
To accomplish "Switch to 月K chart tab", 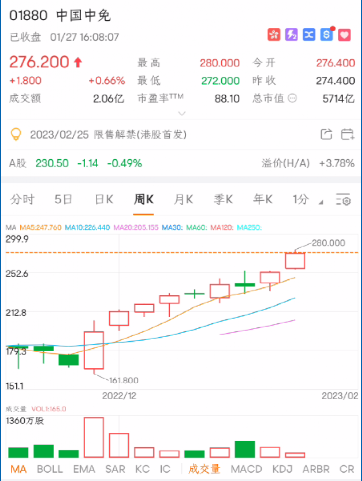I will point(183,199).
